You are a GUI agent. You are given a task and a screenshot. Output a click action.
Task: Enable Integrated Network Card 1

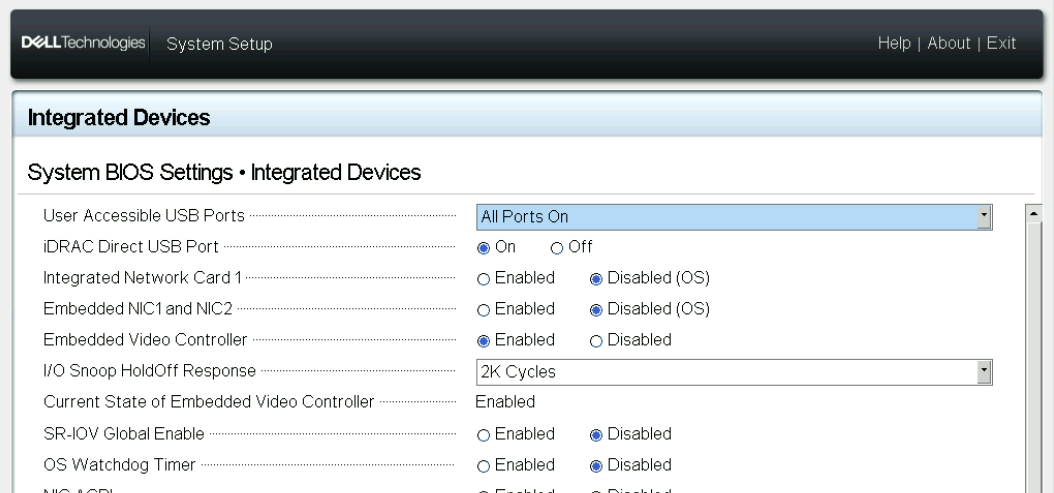(484, 278)
